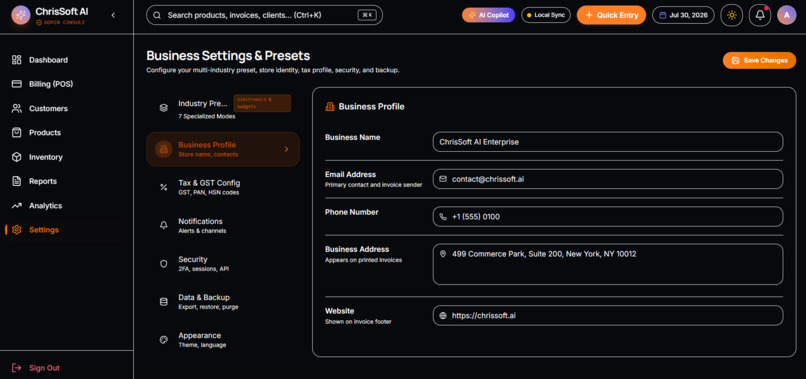Click the Quick Entry button
The width and height of the screenshot is (806, 379).
coord(611,15)
